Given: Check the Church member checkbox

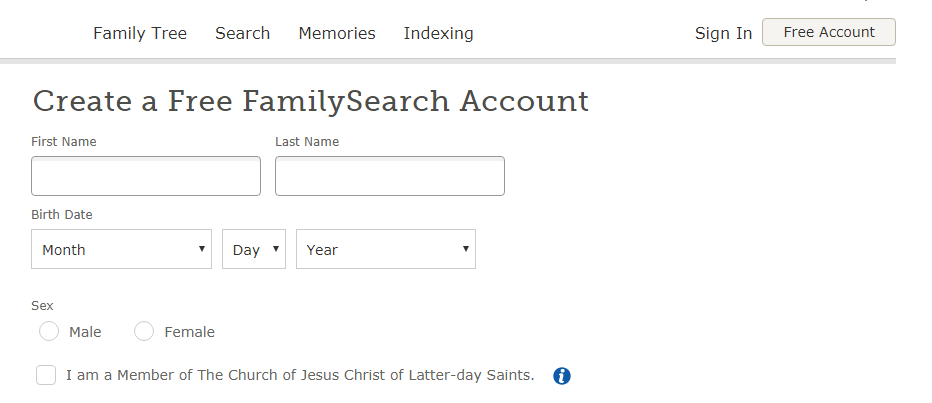Looking at the screenshot, I should tap(46, 375).
